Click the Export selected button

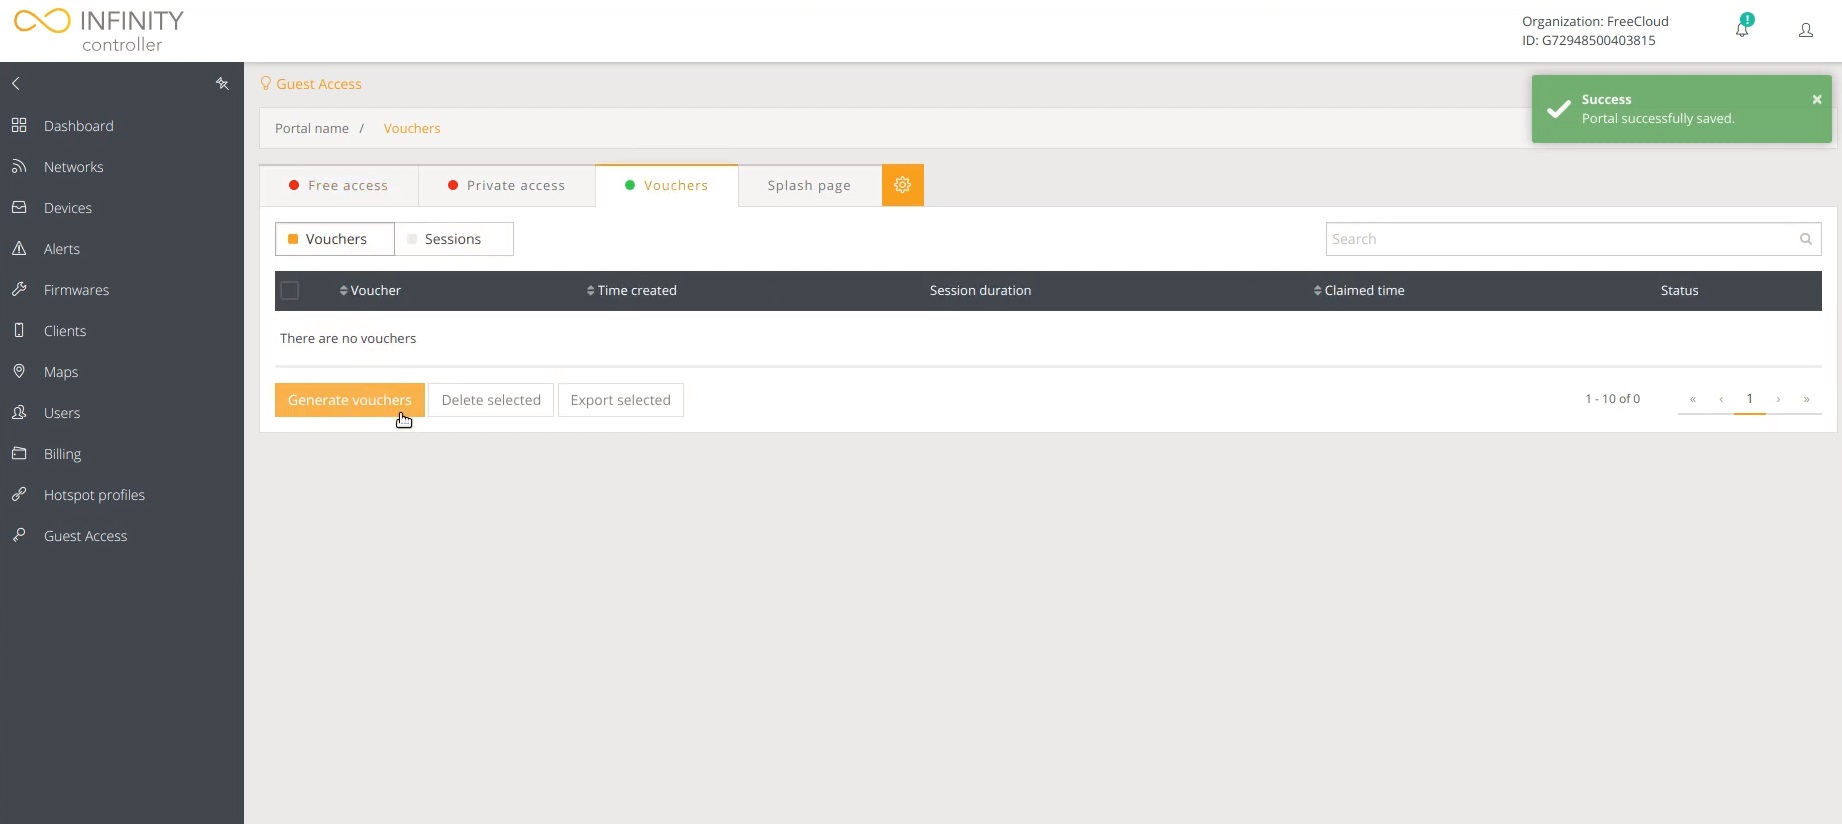tap(621, 400)
